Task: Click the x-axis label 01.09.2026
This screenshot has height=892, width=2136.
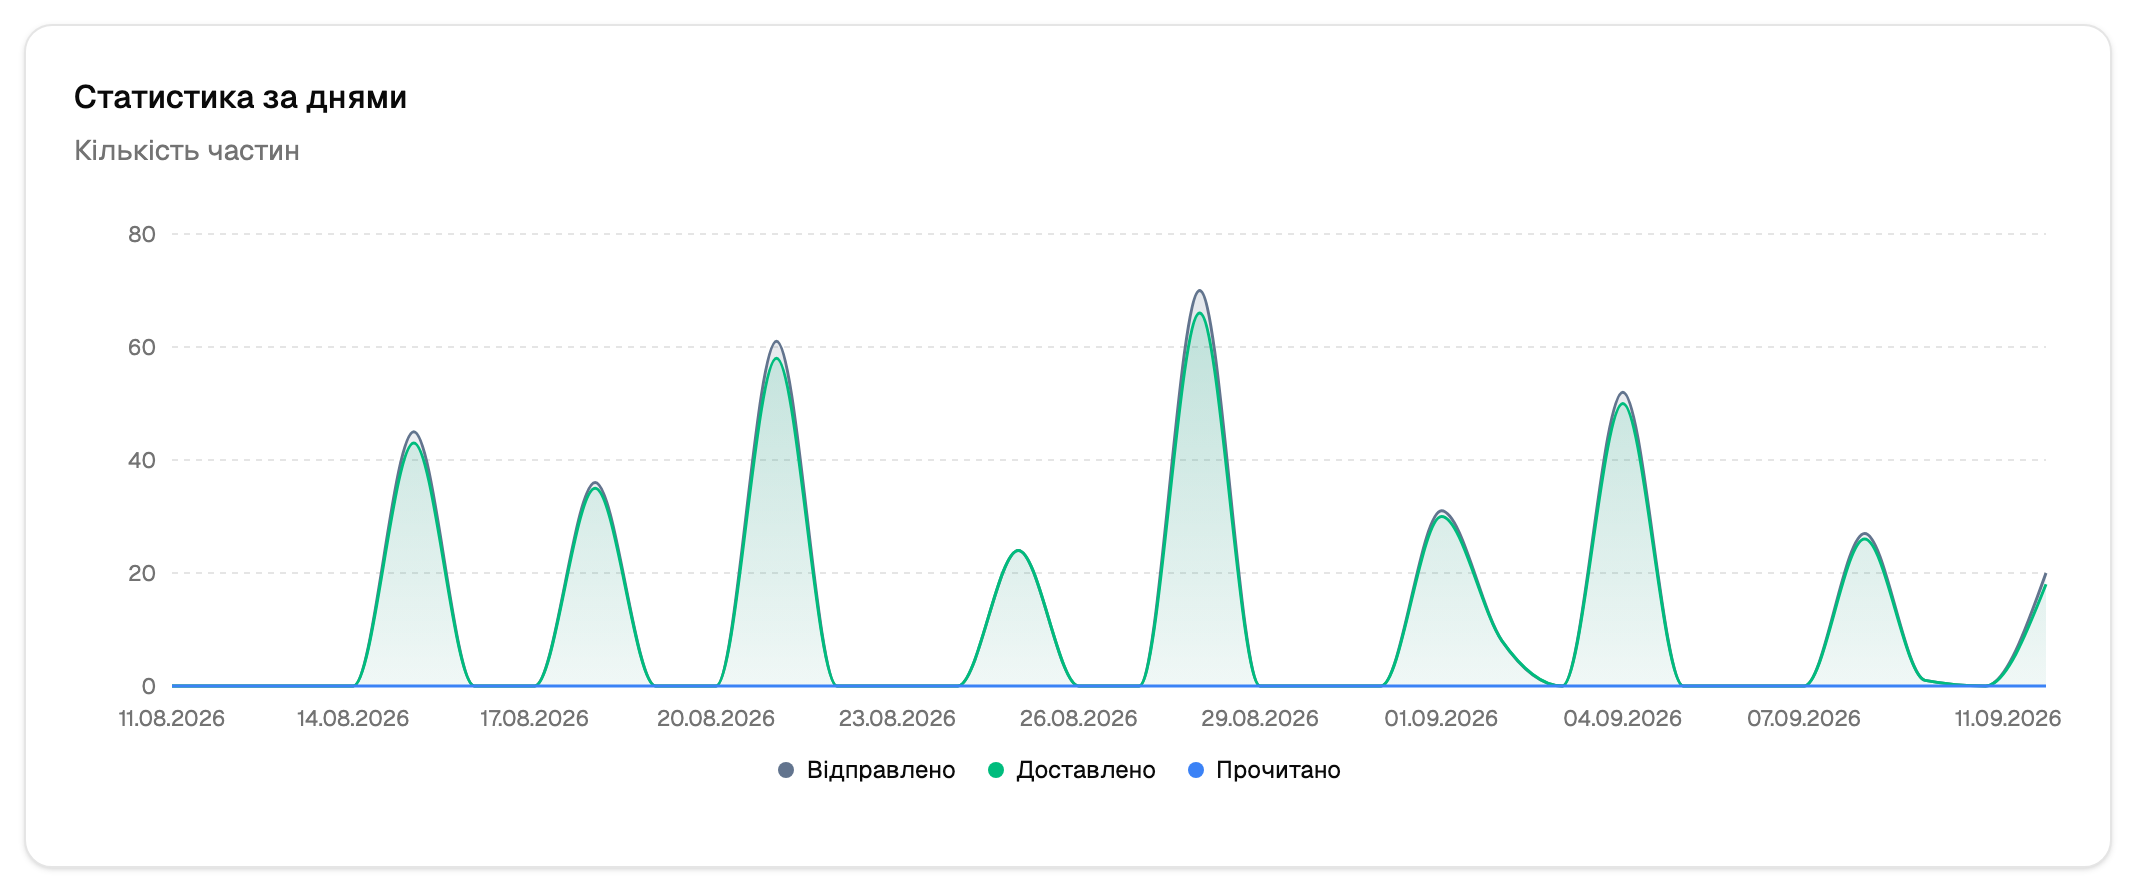Action: [x=1441, y=718]
